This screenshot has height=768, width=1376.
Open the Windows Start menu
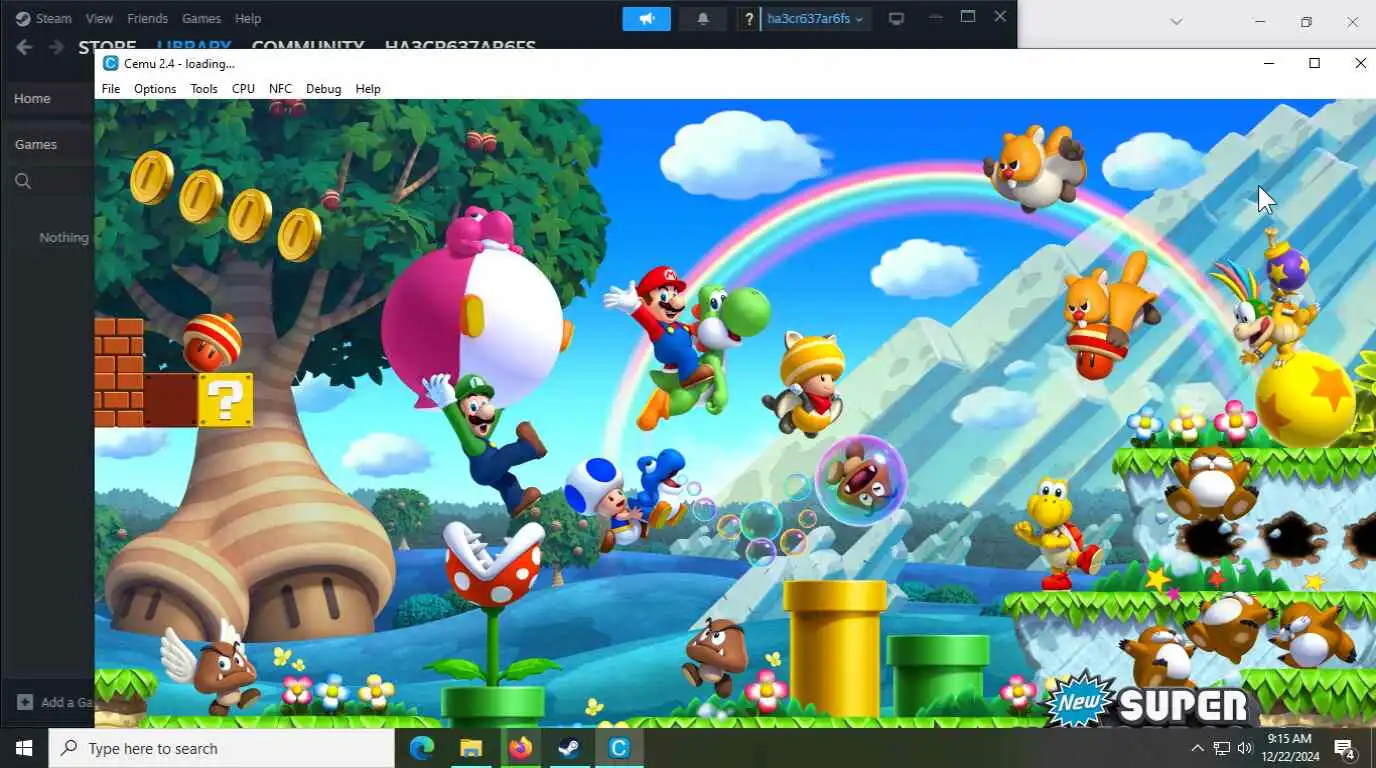point(24,748)
